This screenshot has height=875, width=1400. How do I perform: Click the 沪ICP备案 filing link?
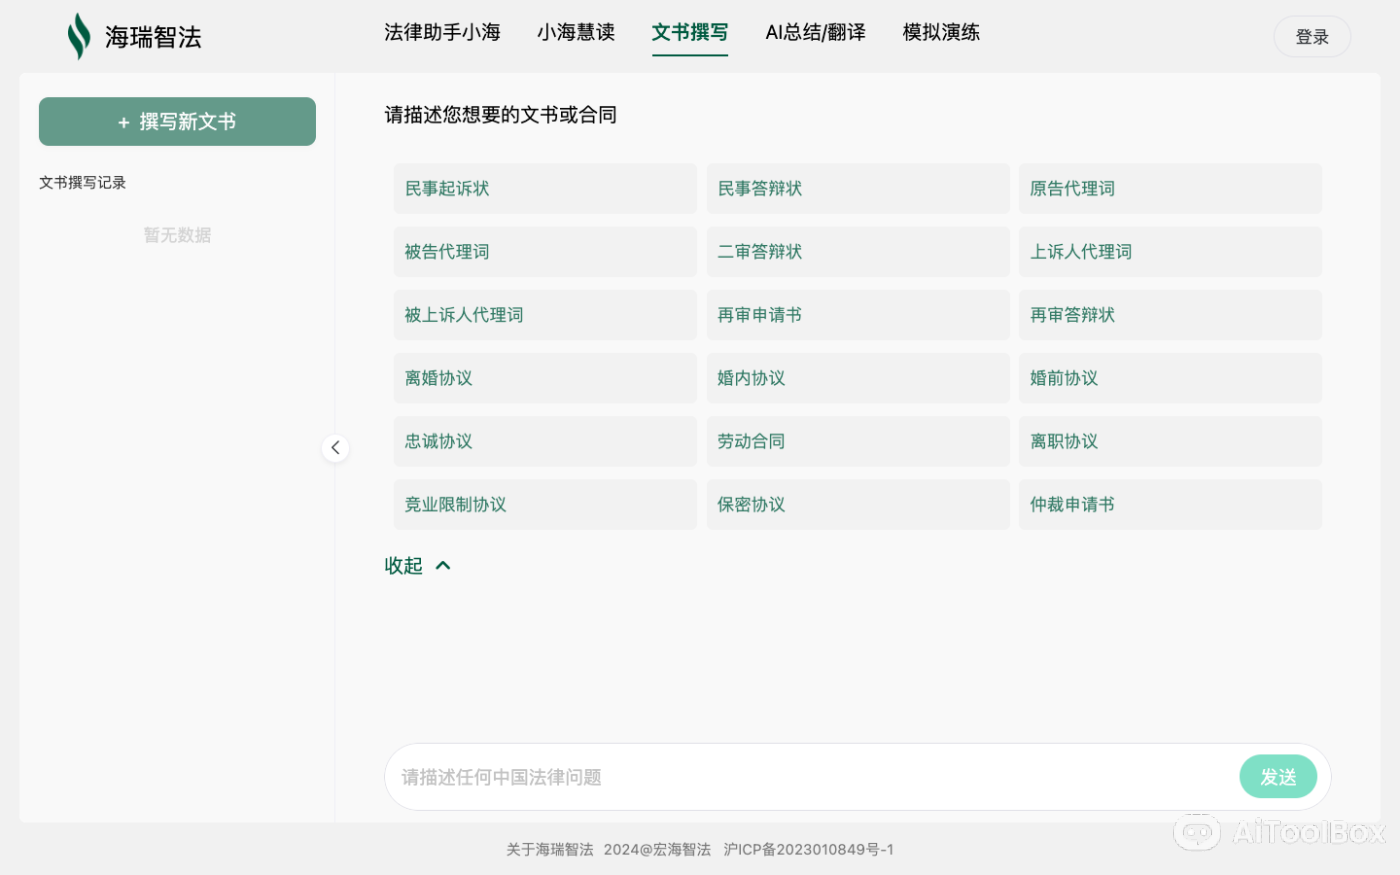pyautogui.click(x=808, y=849)
